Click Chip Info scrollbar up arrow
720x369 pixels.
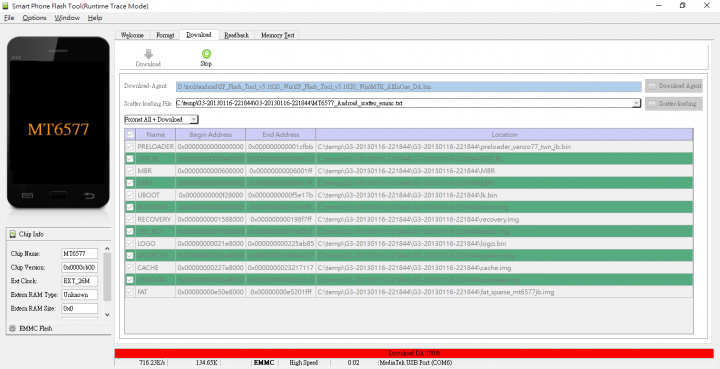[x=107, y=249]
